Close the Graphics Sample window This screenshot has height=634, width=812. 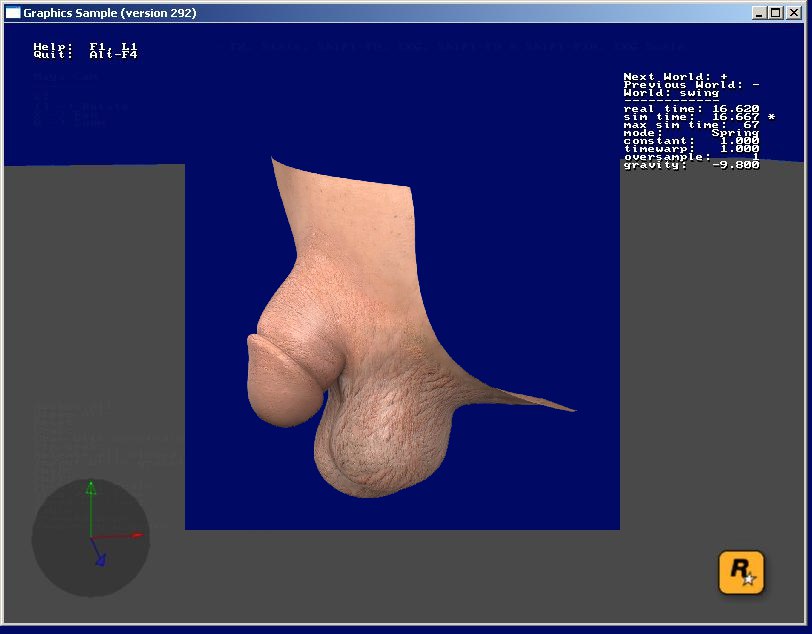pos(793,13)
